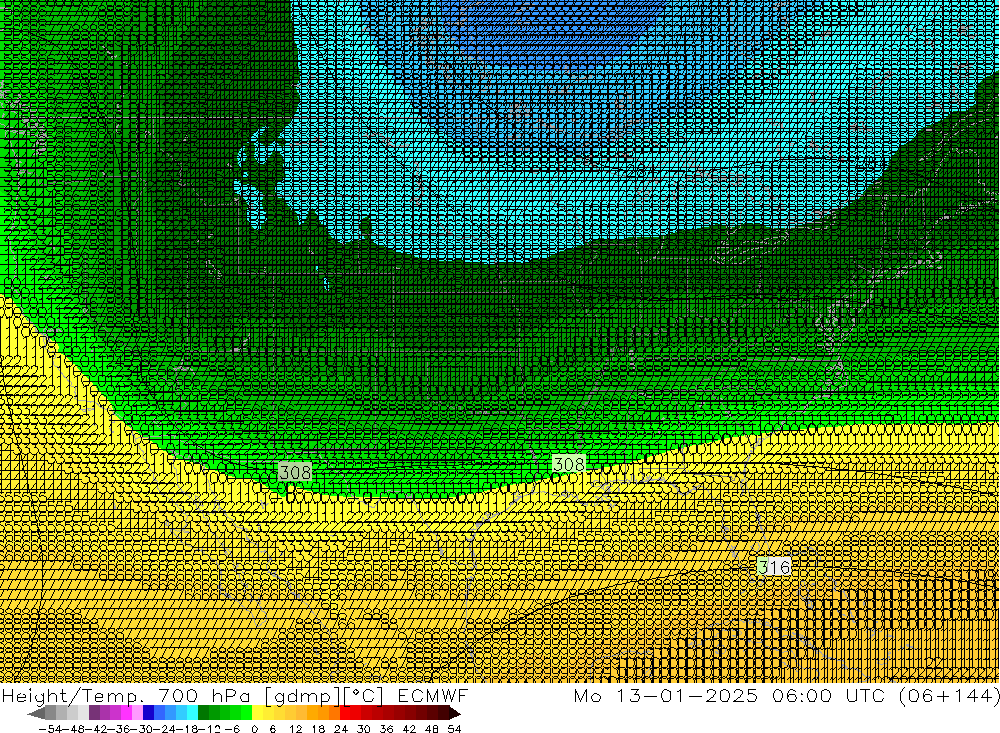The image size is (1000, 733).
Task: Select the magenta legend swatch
Action: click(x=126, y=713)
